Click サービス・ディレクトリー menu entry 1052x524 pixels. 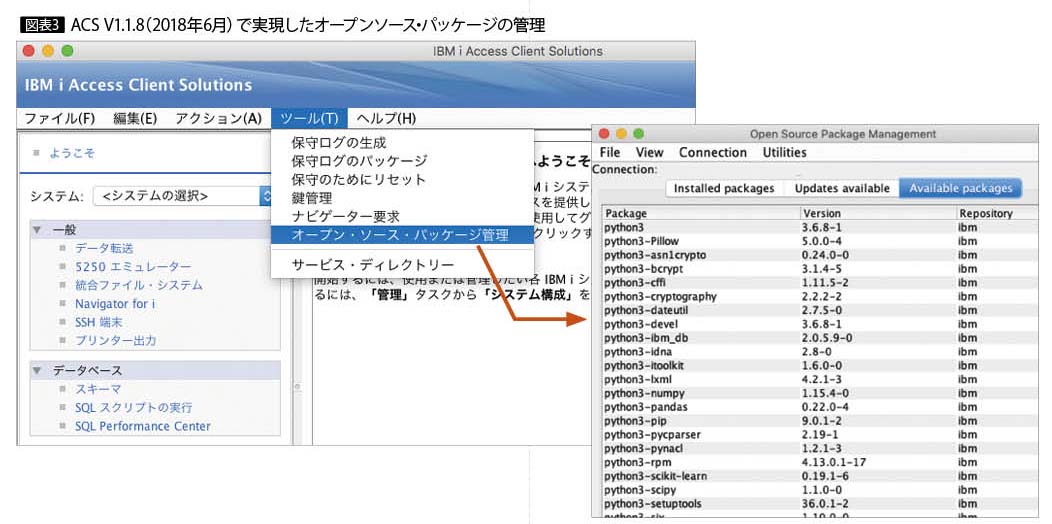(372, 265)
